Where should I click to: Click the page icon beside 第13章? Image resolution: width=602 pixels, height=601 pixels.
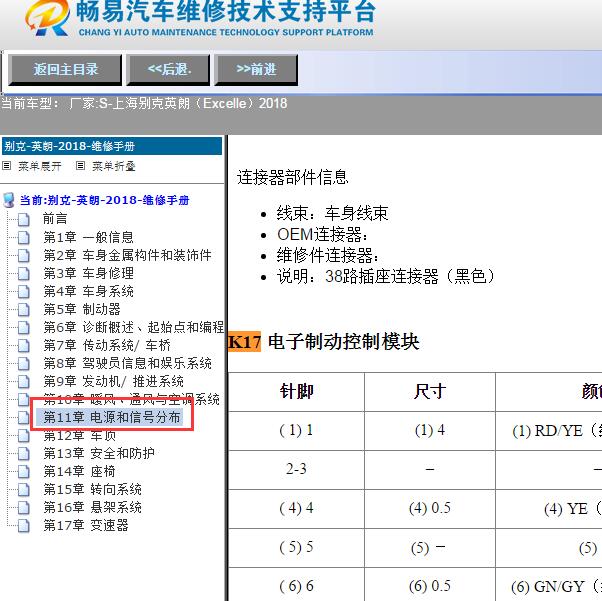pos(24,454)
